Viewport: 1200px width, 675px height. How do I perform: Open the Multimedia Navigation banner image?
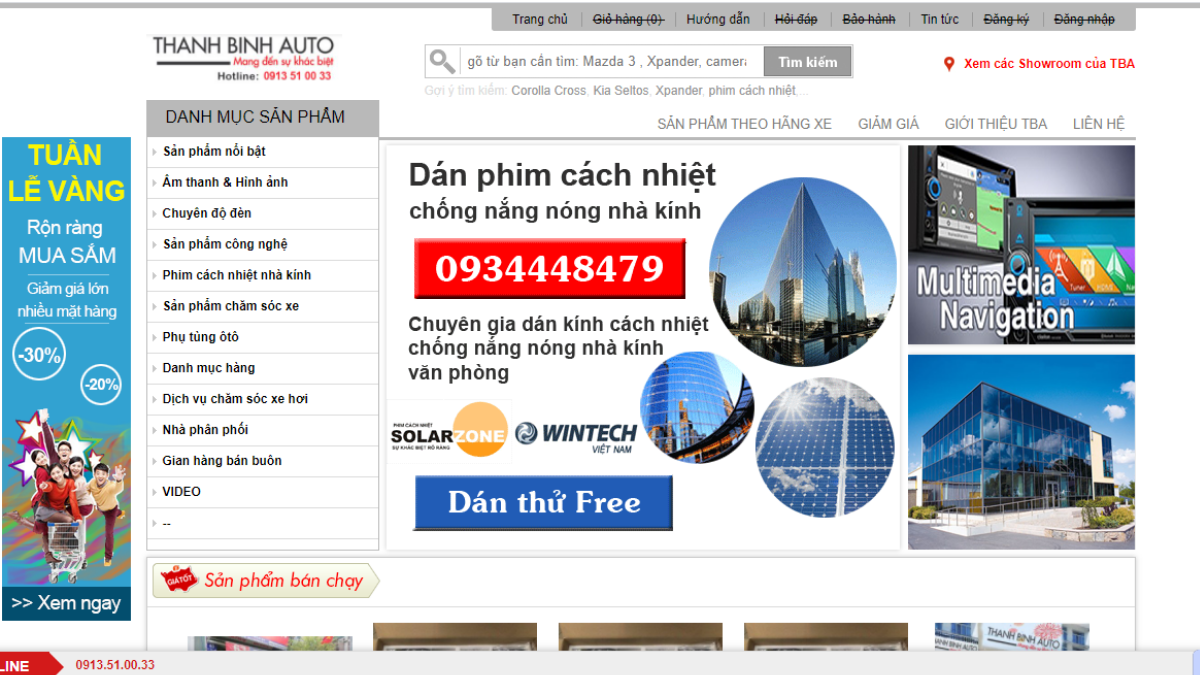pyautogui.click(x=1021, y=245)
